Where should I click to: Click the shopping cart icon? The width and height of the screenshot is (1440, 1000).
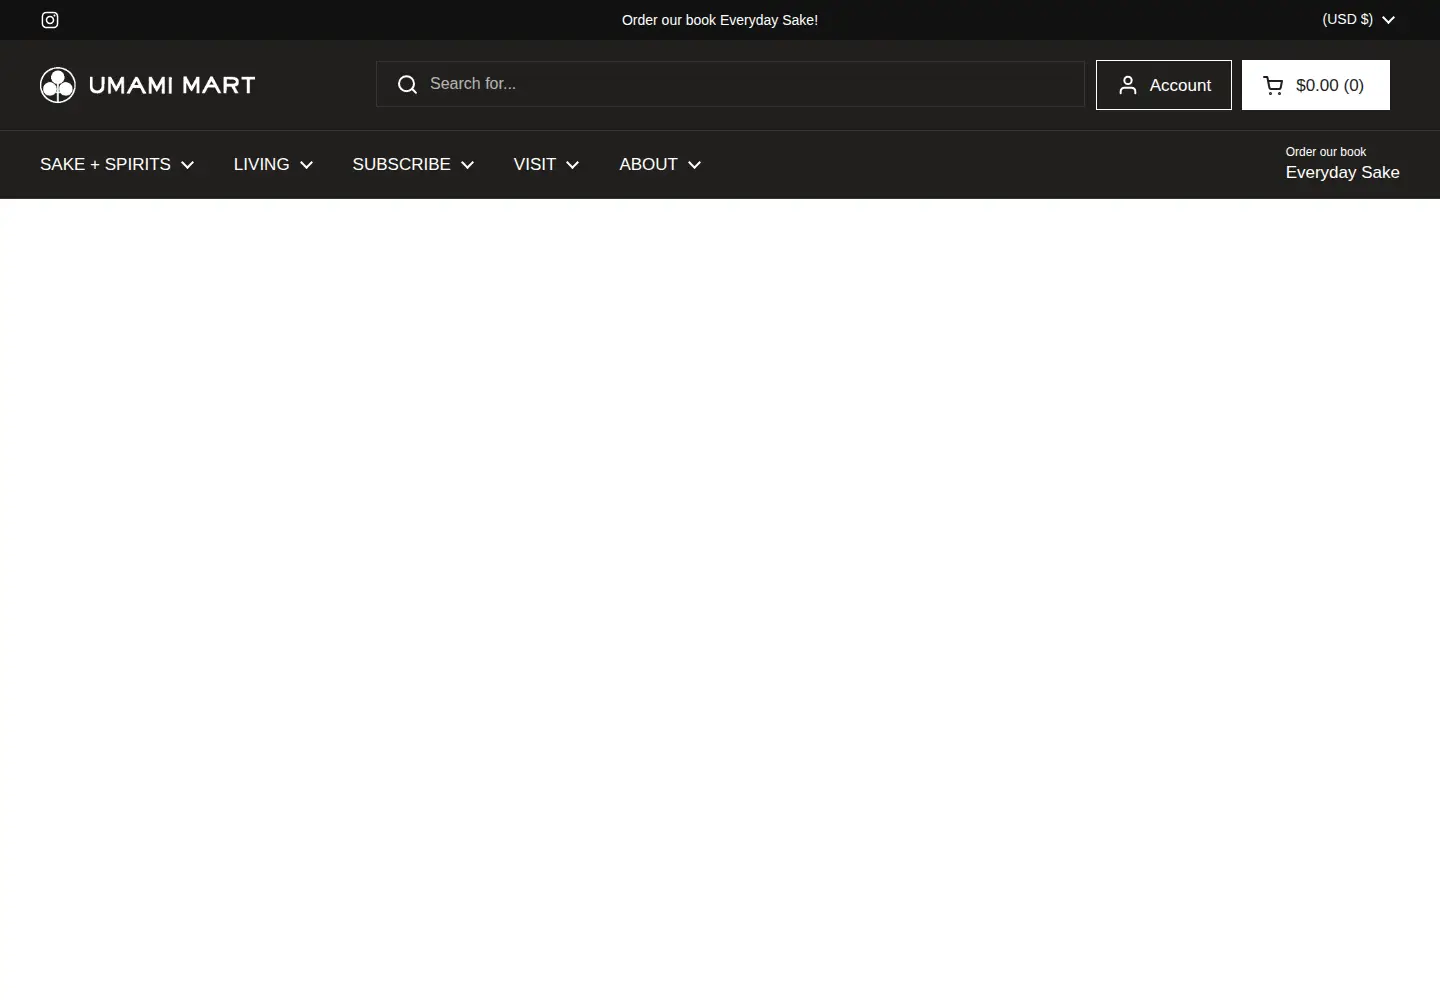(x=1273, y=85)
